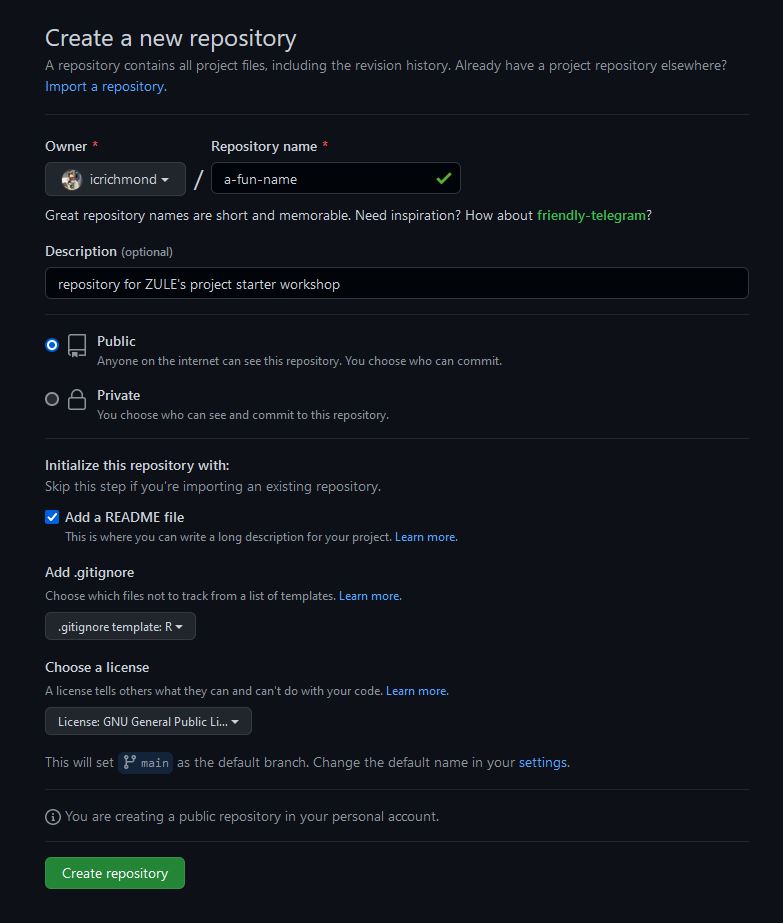Uncheck the Add a README file checkbox

52,517
